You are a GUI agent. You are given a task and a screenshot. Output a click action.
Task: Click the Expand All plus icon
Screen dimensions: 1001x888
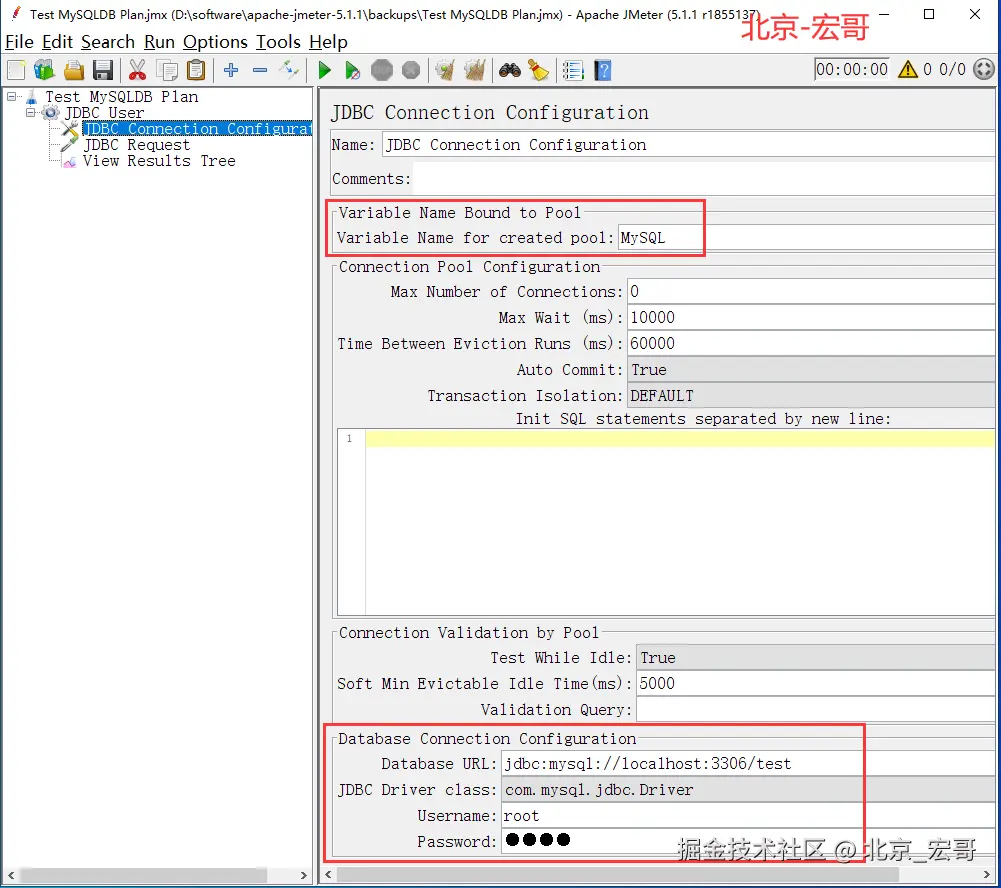(231, 70)
